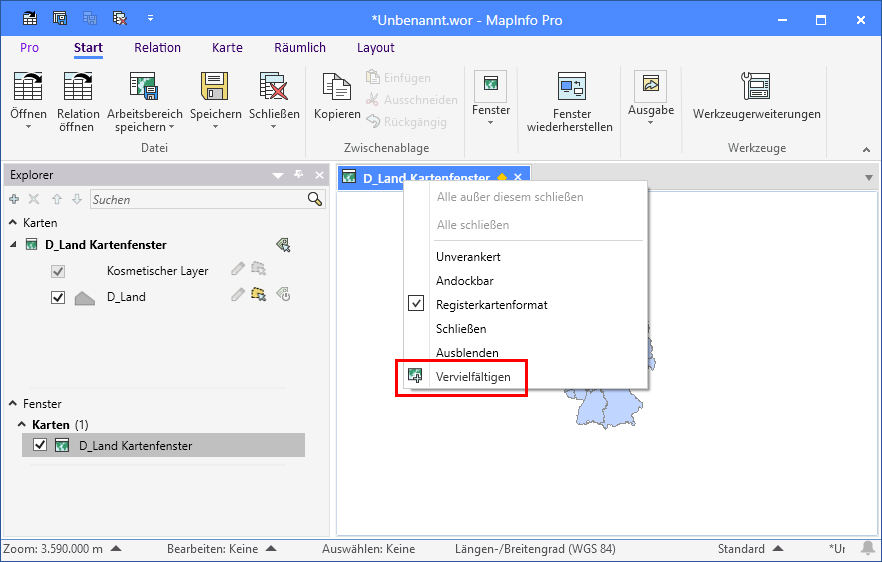Image resolution: width=882 pixels, height=562 pixels.
Task: Open the Explorer panel dropdown arrow
Action: point(278,176)
